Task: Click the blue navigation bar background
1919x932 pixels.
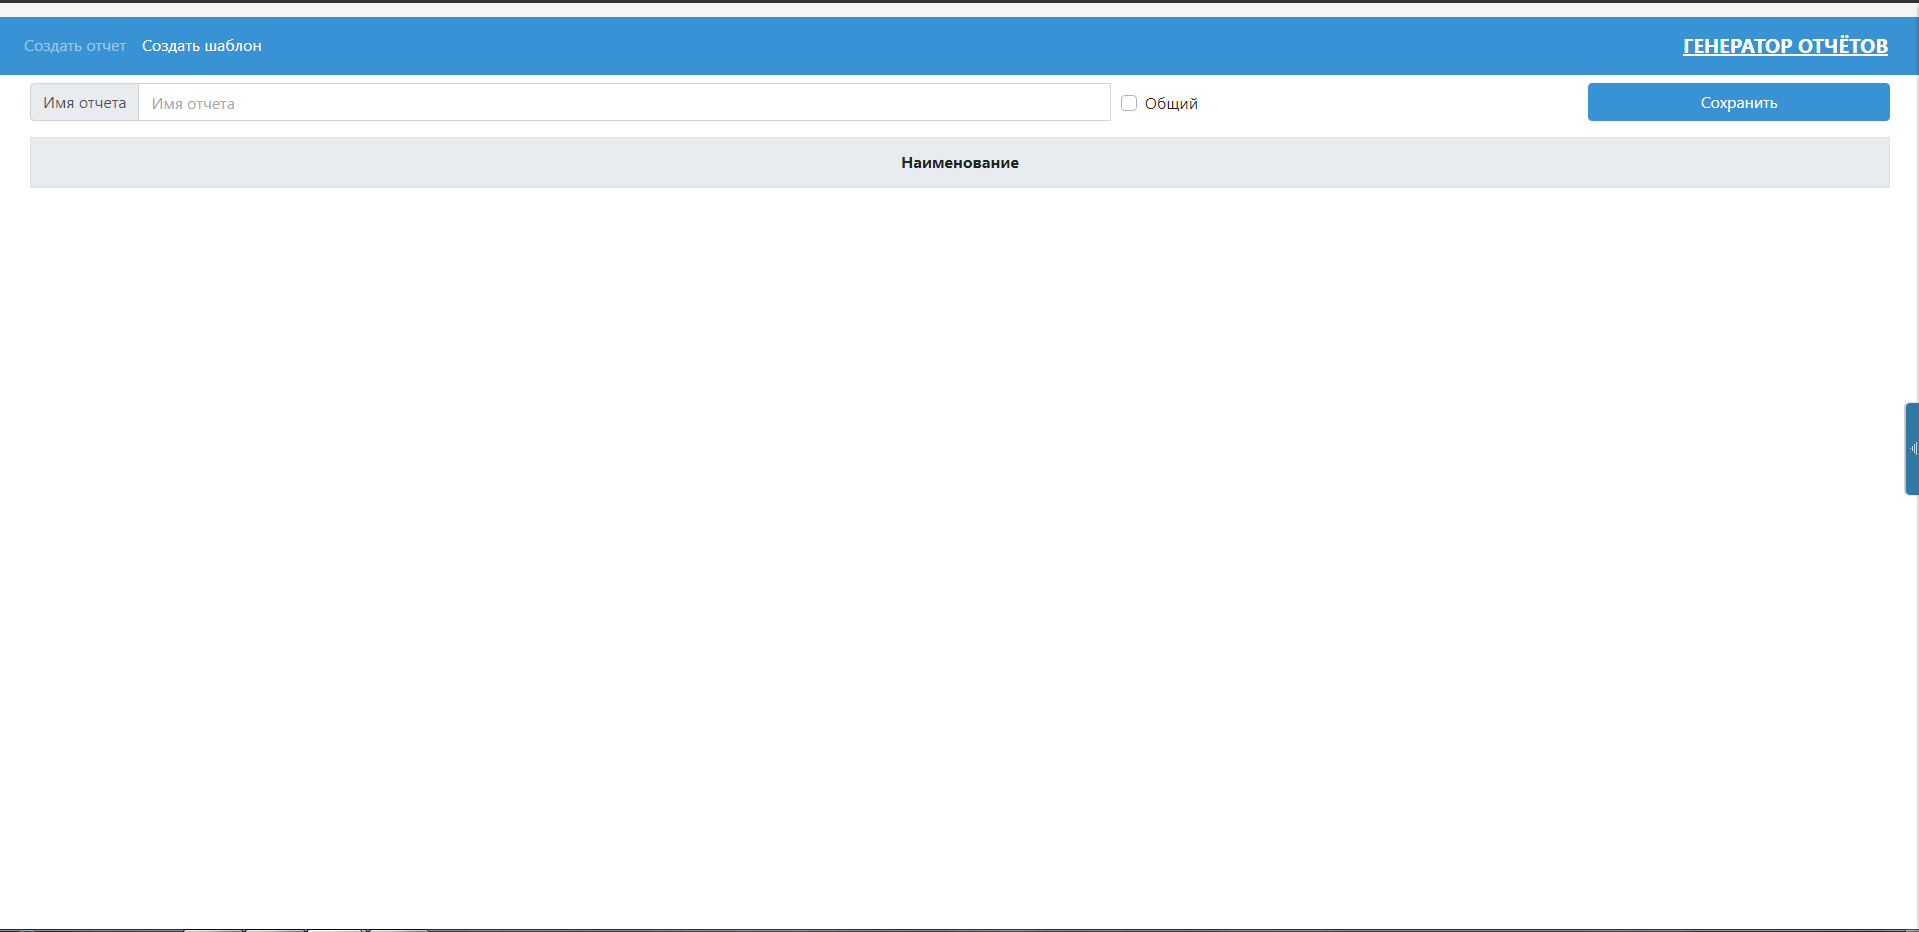Action: [900, 46]
